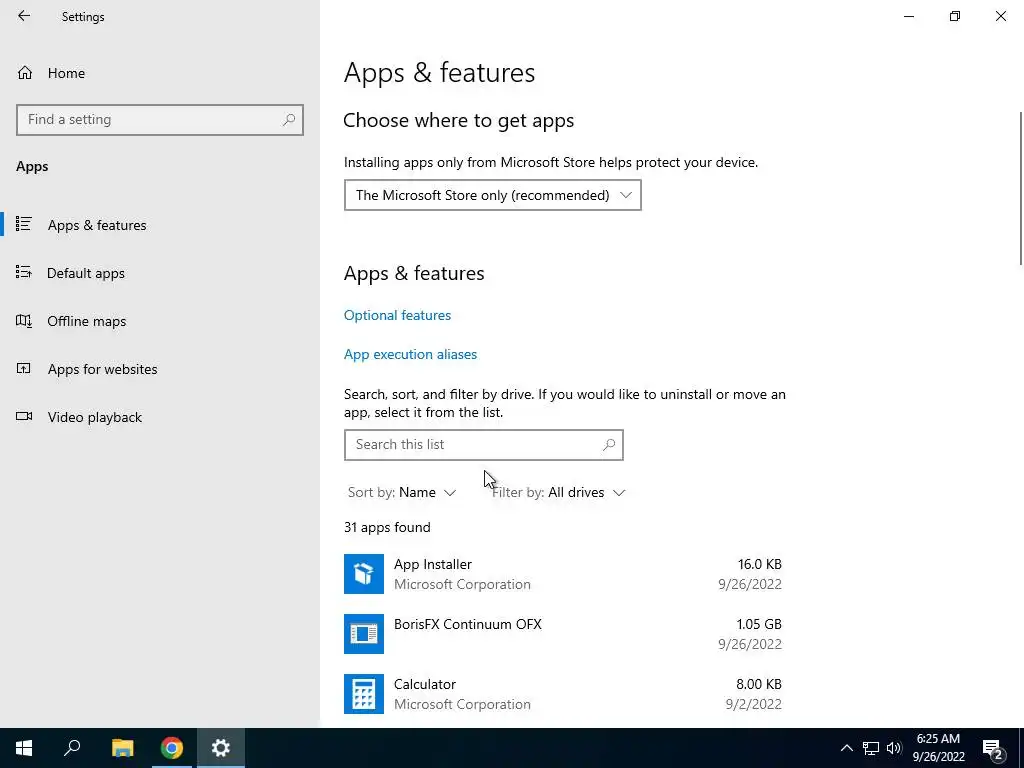Click the 1.05 GB size value

click(x=759, y=624)
